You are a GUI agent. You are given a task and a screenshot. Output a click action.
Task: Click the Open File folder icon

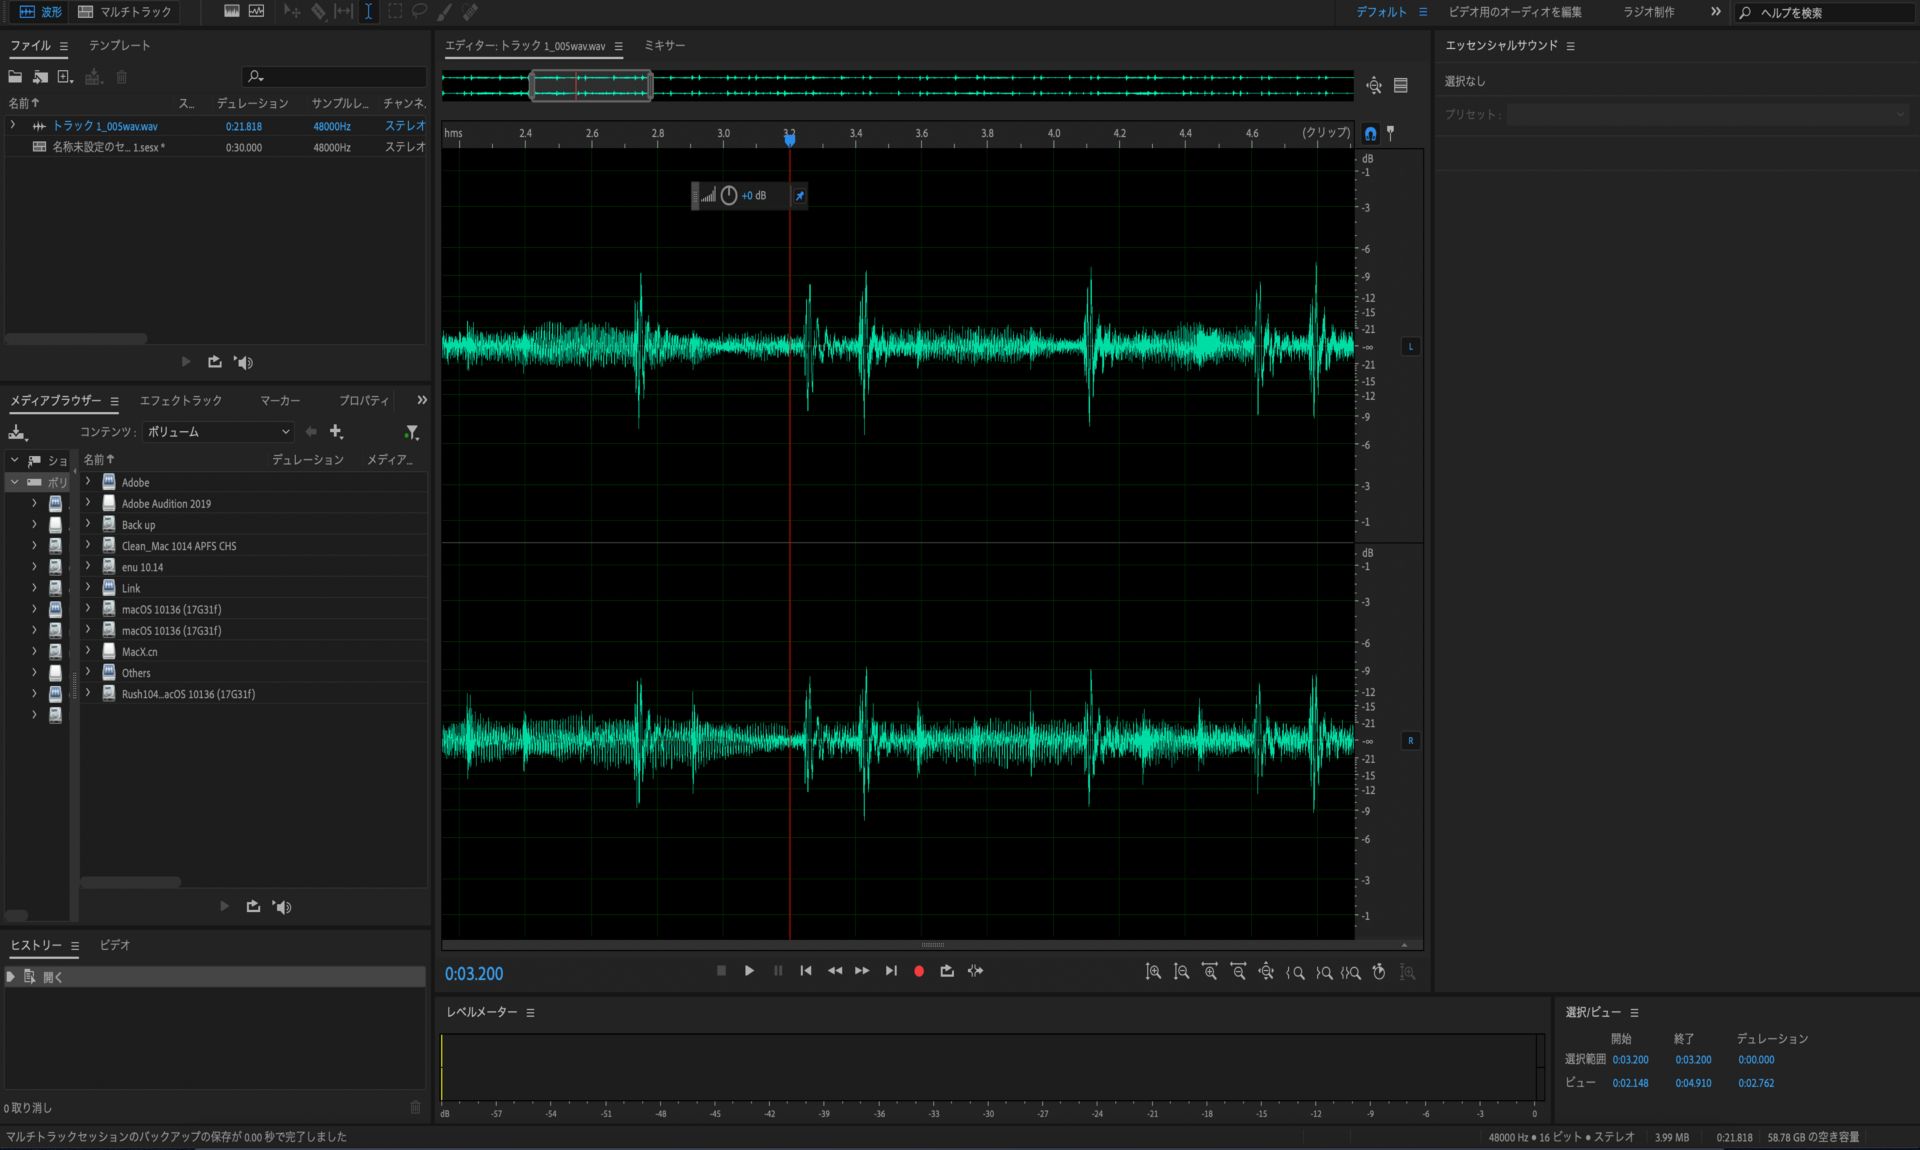[15, 77]
